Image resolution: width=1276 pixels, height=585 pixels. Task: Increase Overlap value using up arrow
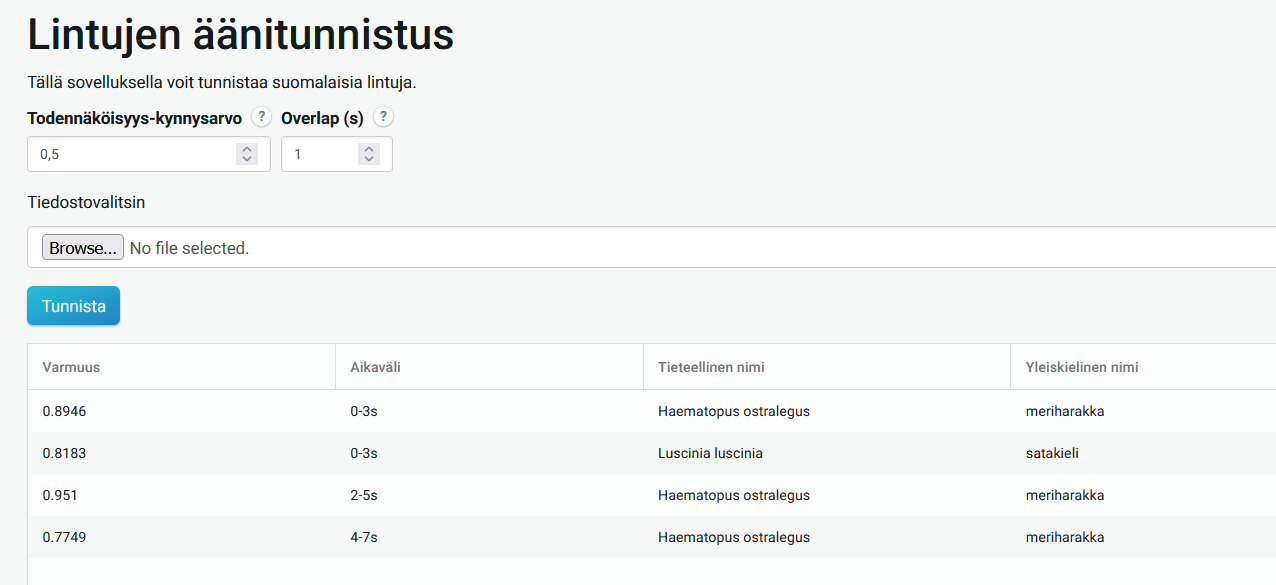(369, 149)
